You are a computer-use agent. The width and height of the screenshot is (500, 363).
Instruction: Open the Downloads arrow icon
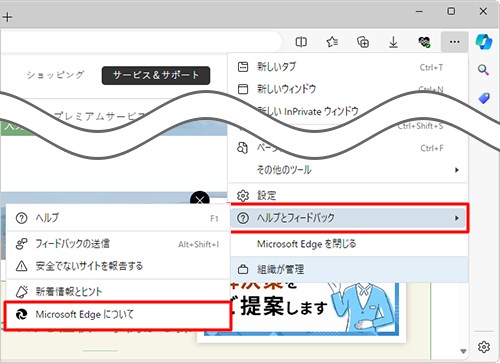coord(393,42)
